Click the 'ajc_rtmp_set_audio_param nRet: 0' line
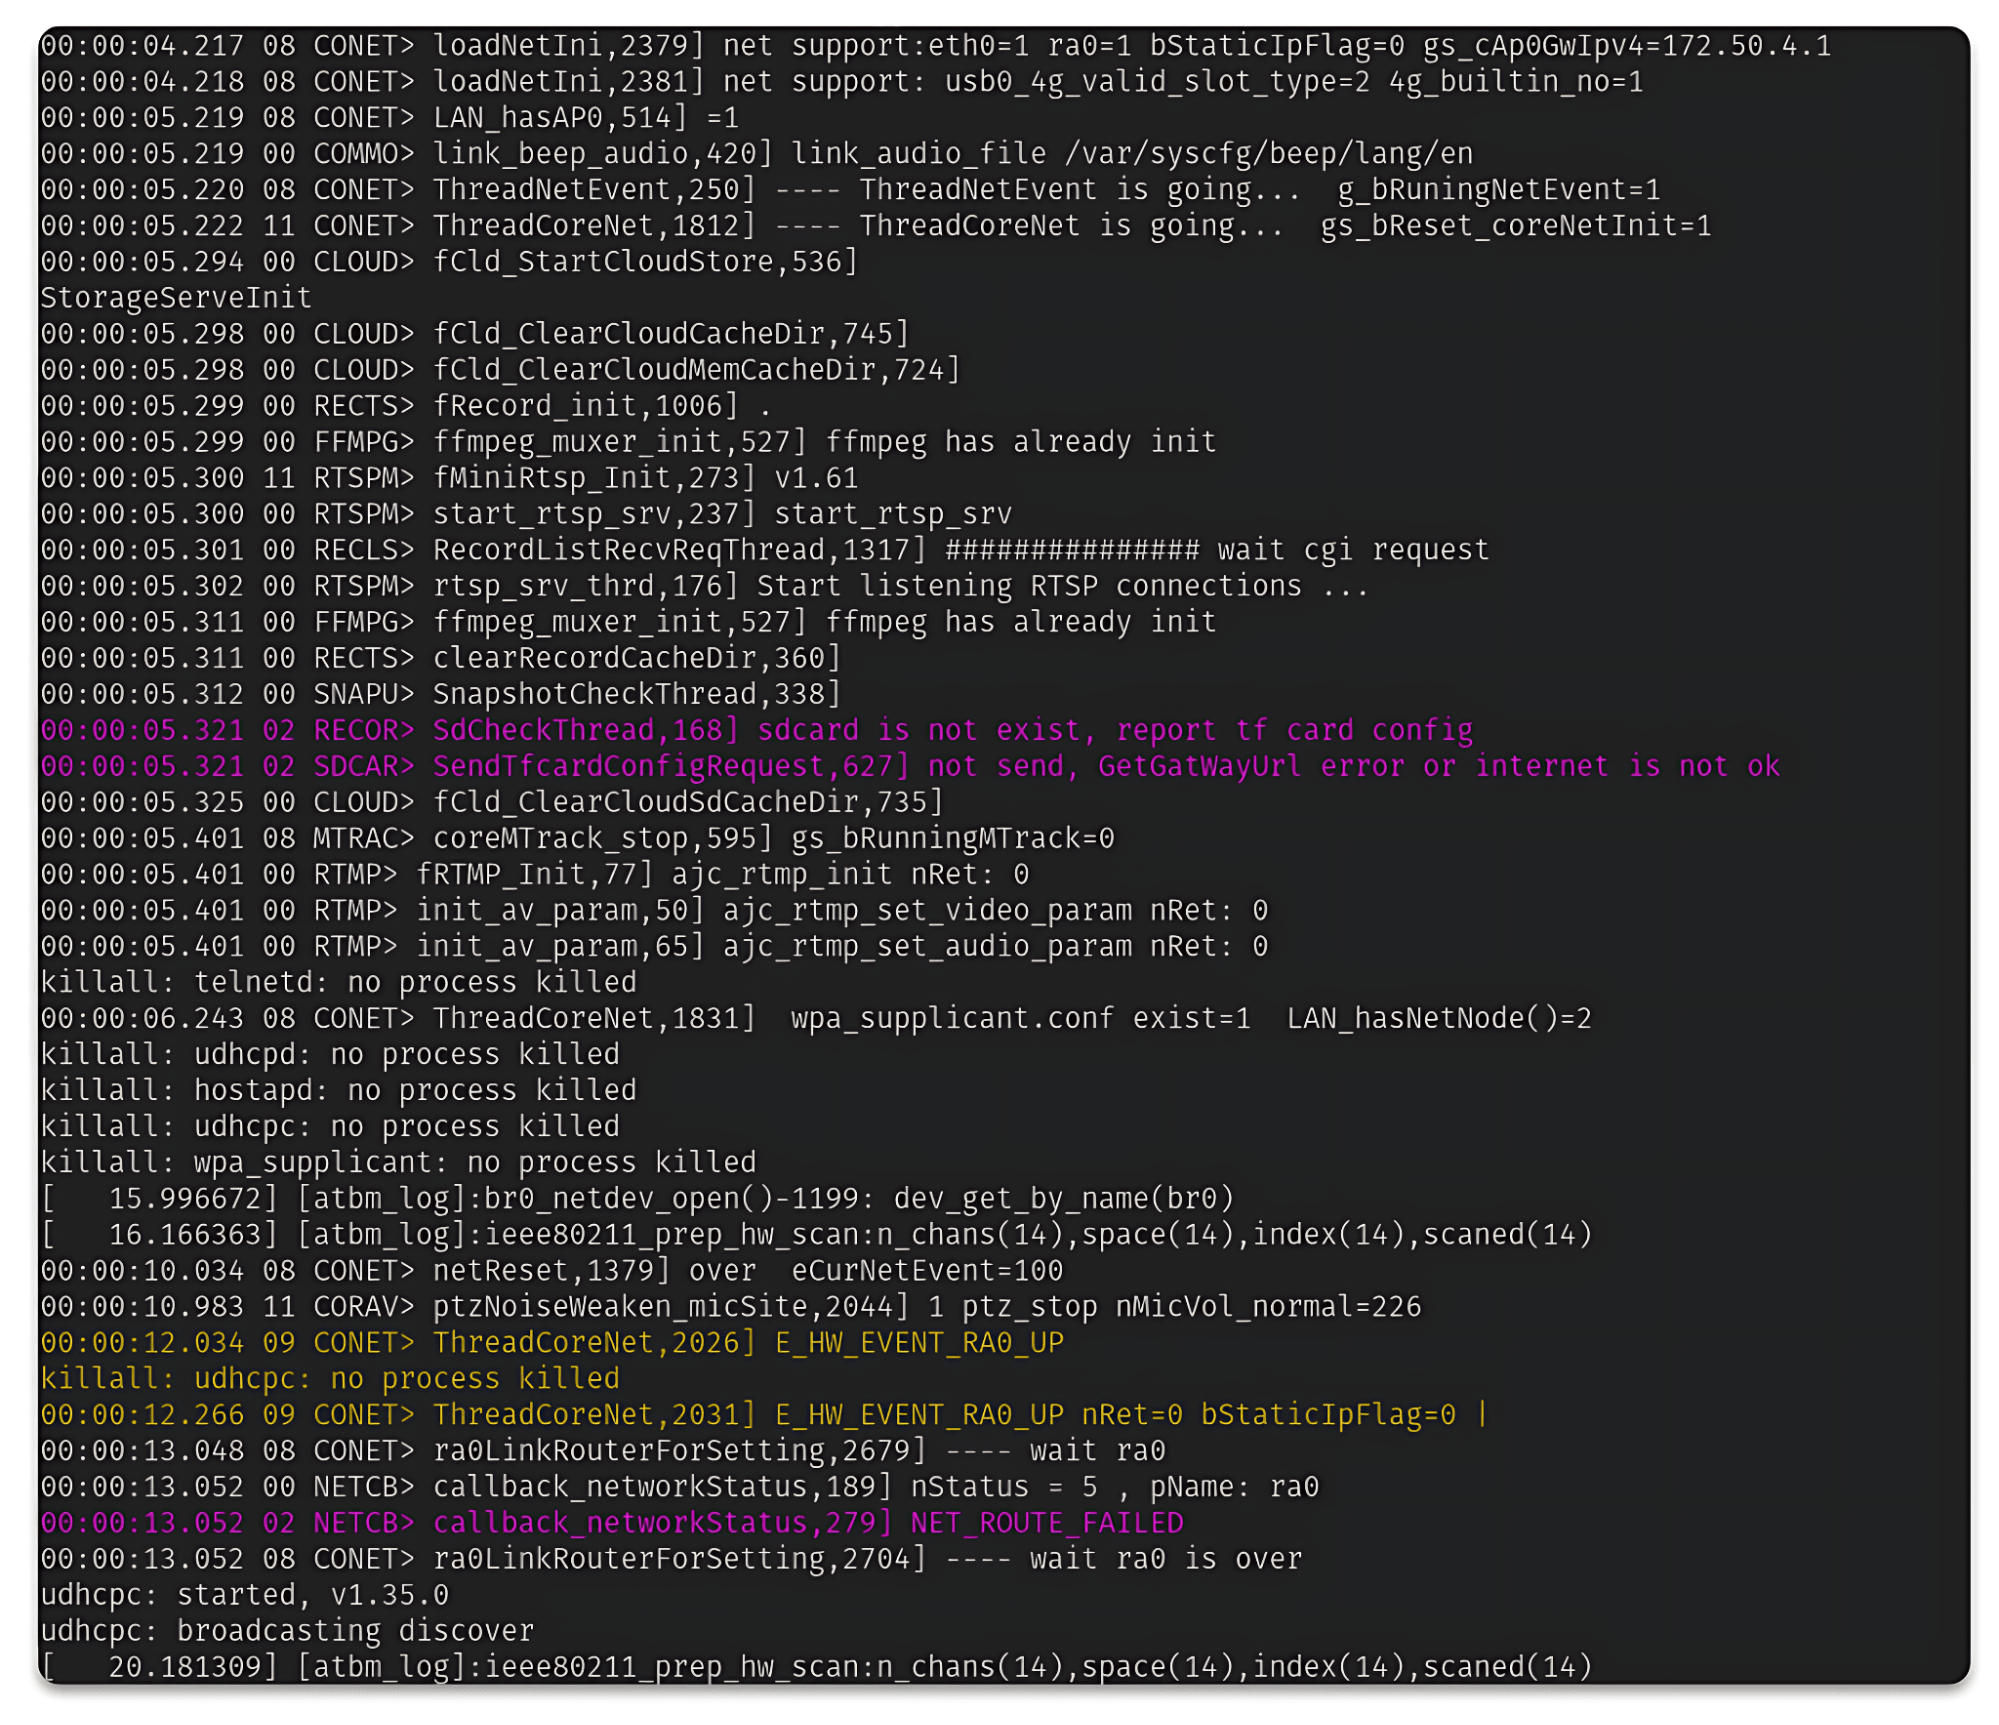 click(x=654, y=946)
